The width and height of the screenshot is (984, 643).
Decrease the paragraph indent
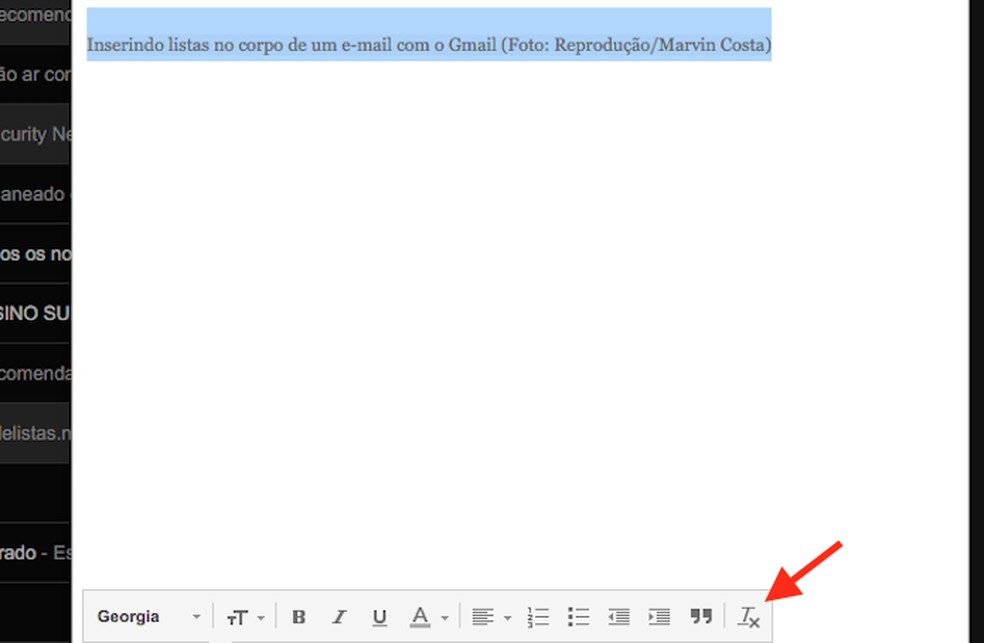[x=619, y=617]
